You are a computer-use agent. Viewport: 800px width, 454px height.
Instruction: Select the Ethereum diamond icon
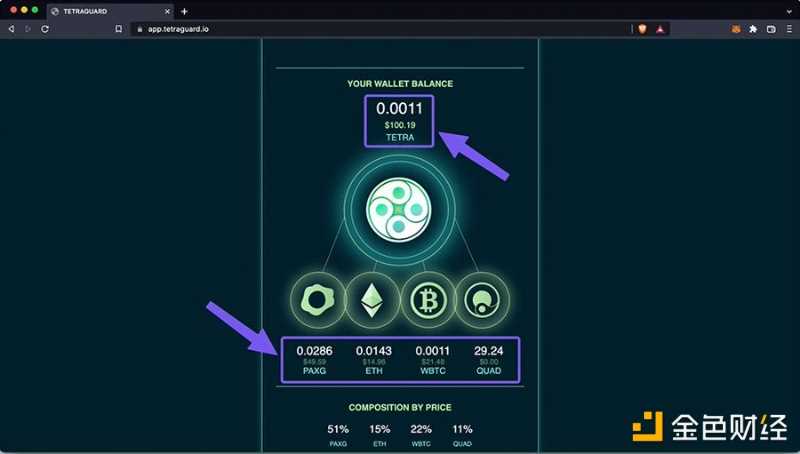click(371, 299)
